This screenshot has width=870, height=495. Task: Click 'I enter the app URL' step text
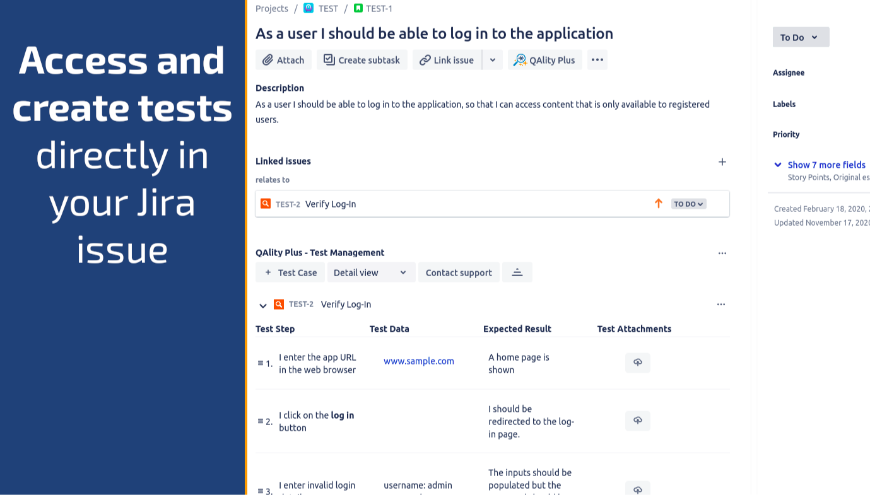click(317, 363)
